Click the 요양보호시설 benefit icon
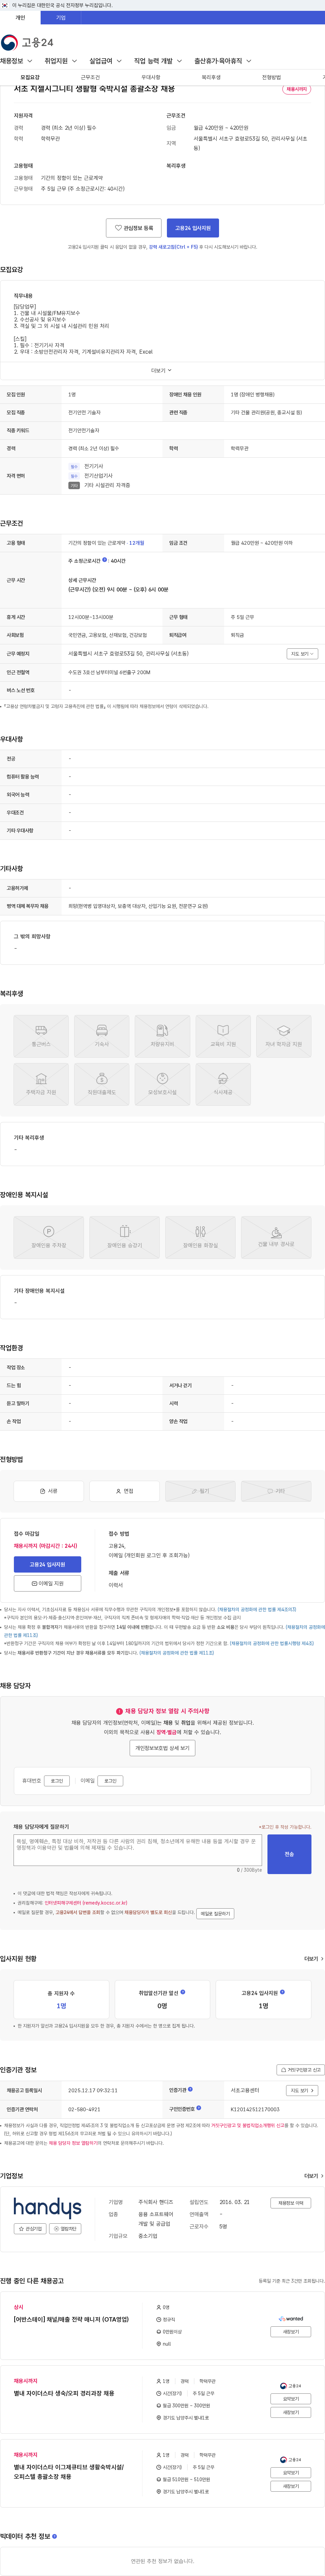 tap(162, 1084)
